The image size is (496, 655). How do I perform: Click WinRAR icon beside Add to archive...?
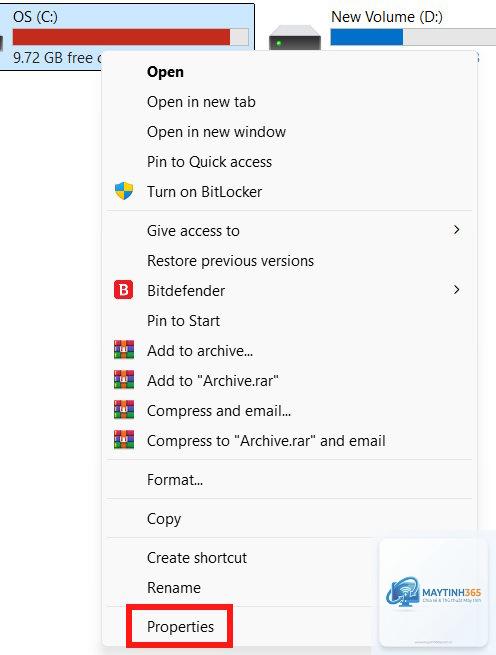124,350
